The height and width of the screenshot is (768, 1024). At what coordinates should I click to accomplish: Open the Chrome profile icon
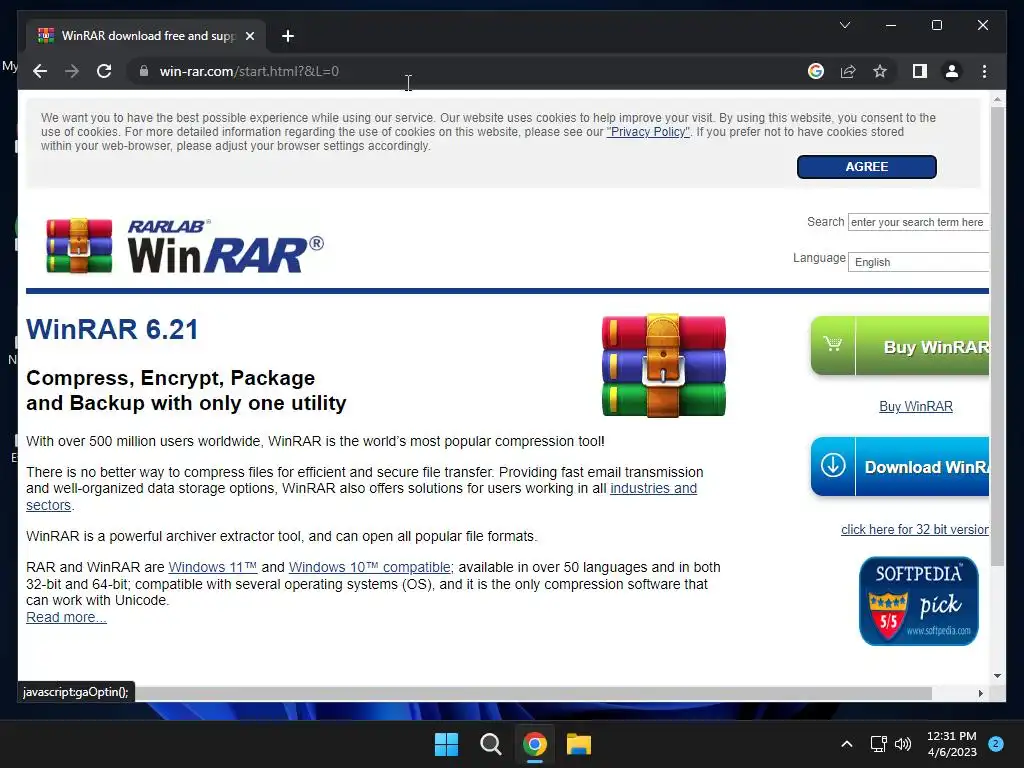coord(952,71)
